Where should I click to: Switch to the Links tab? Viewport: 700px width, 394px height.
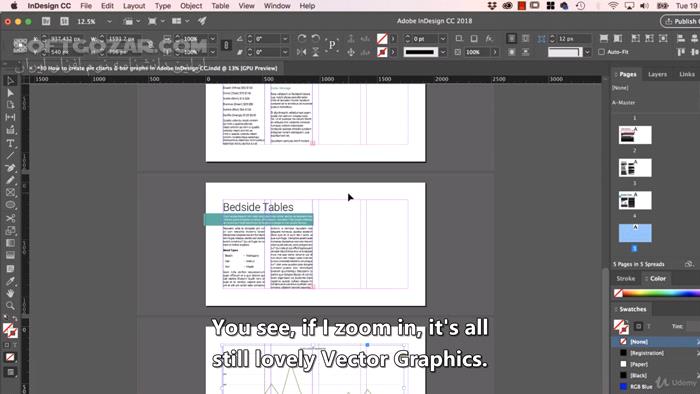click(687, 75)
